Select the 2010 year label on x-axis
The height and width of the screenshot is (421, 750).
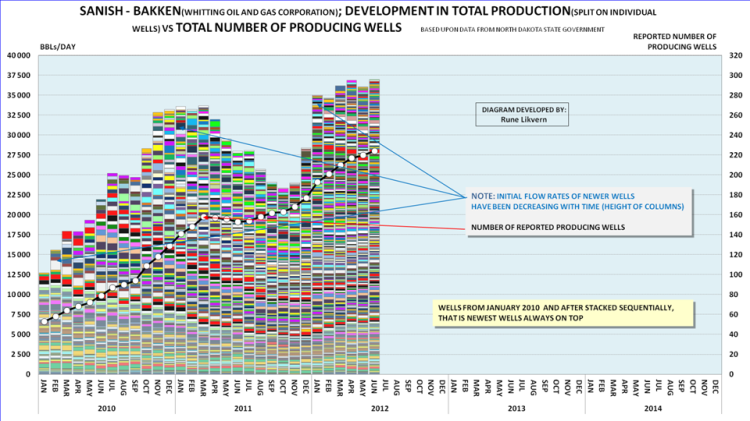tap(106, 409)
